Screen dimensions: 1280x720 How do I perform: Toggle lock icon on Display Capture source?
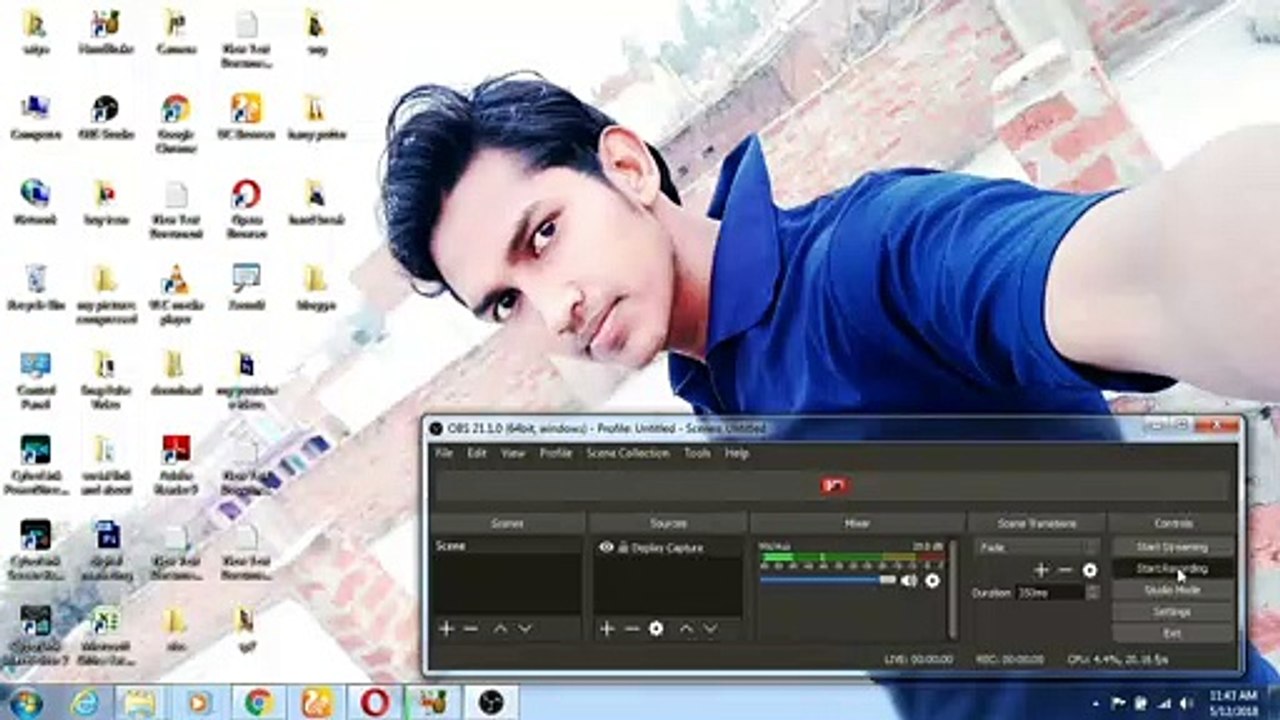pyautogui.click(x=623, y=547)
